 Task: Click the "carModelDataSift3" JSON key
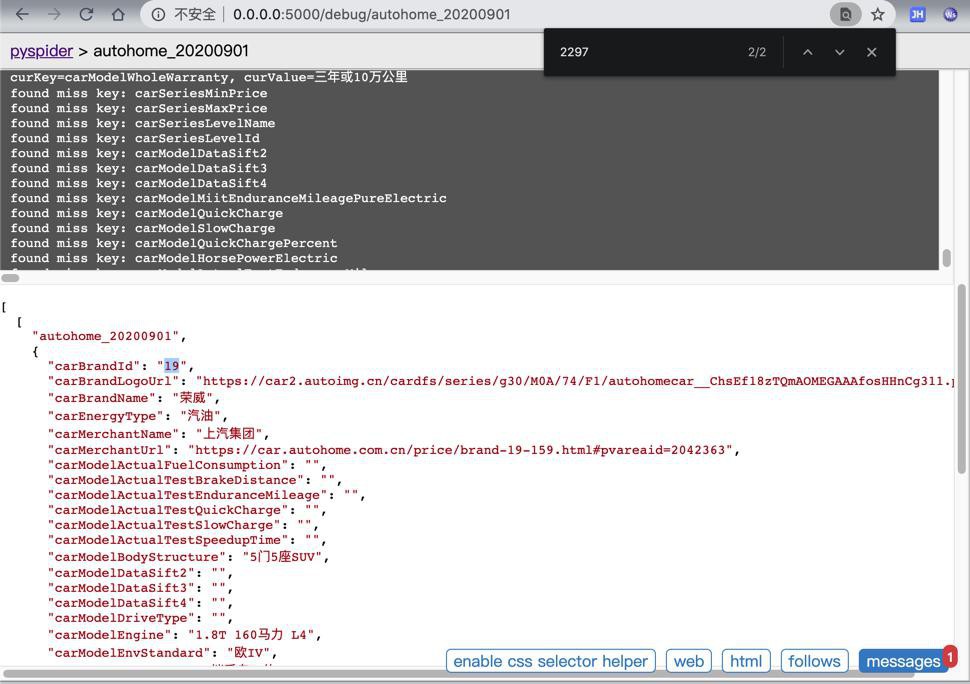pos(121,588)
